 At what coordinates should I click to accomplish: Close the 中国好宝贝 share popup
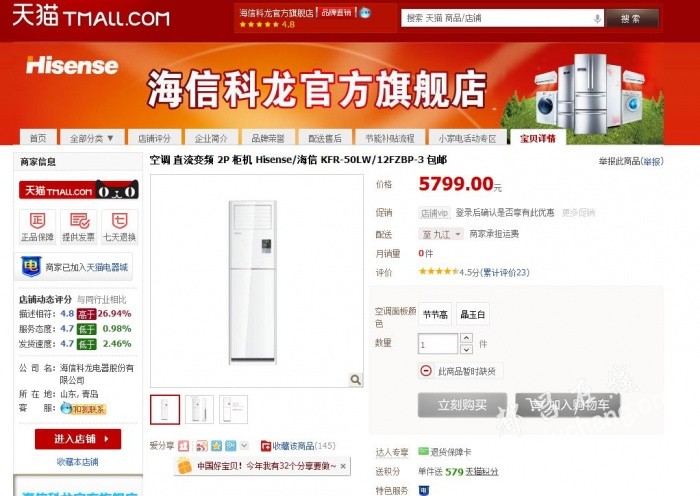(343, 466)
